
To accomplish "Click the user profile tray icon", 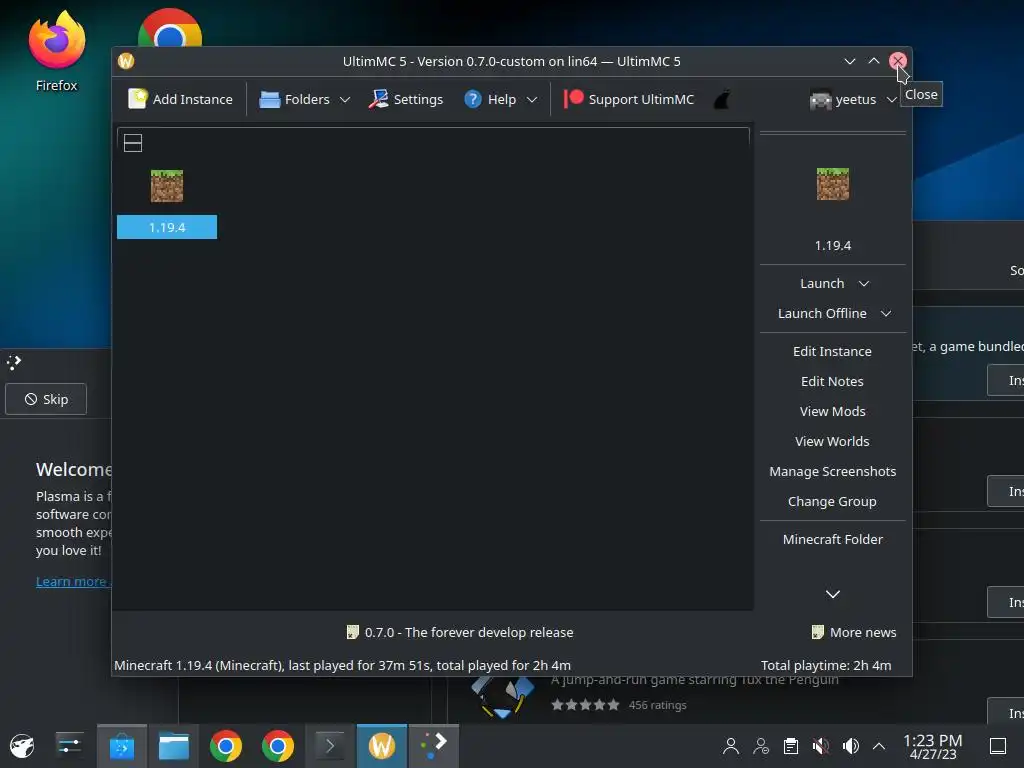I will 731,746.
